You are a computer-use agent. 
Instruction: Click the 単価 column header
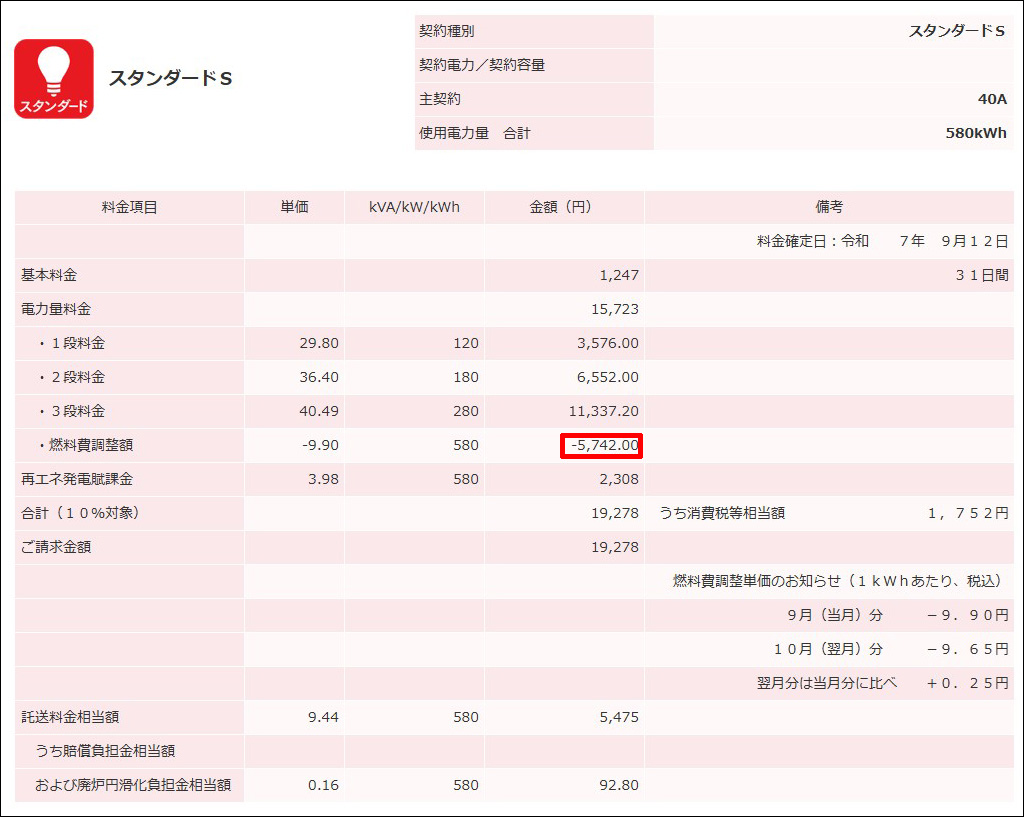(x=294, y=207)
